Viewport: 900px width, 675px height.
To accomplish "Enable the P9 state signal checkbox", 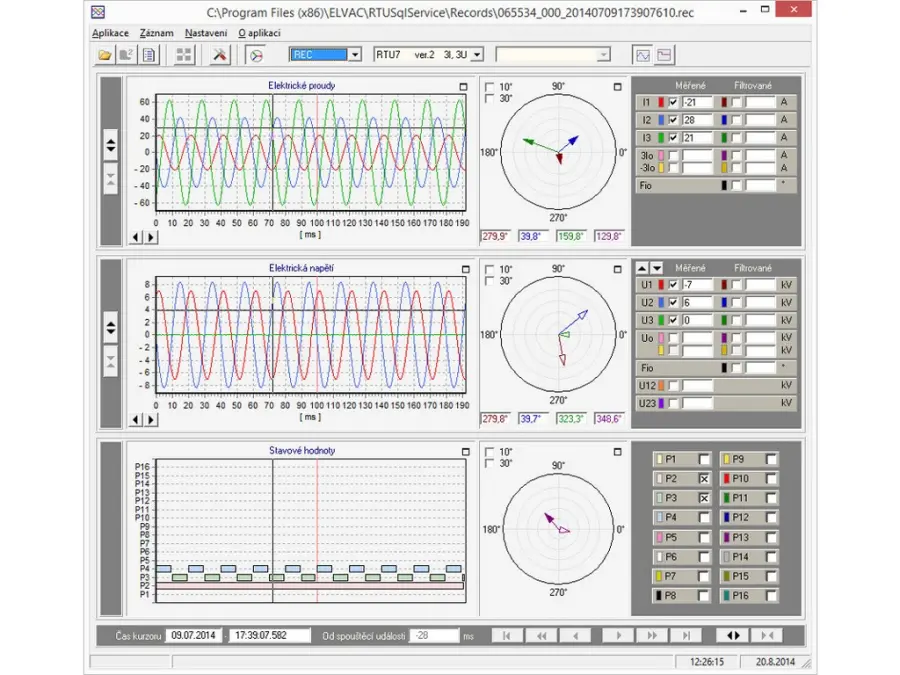I will coord(770,459).
